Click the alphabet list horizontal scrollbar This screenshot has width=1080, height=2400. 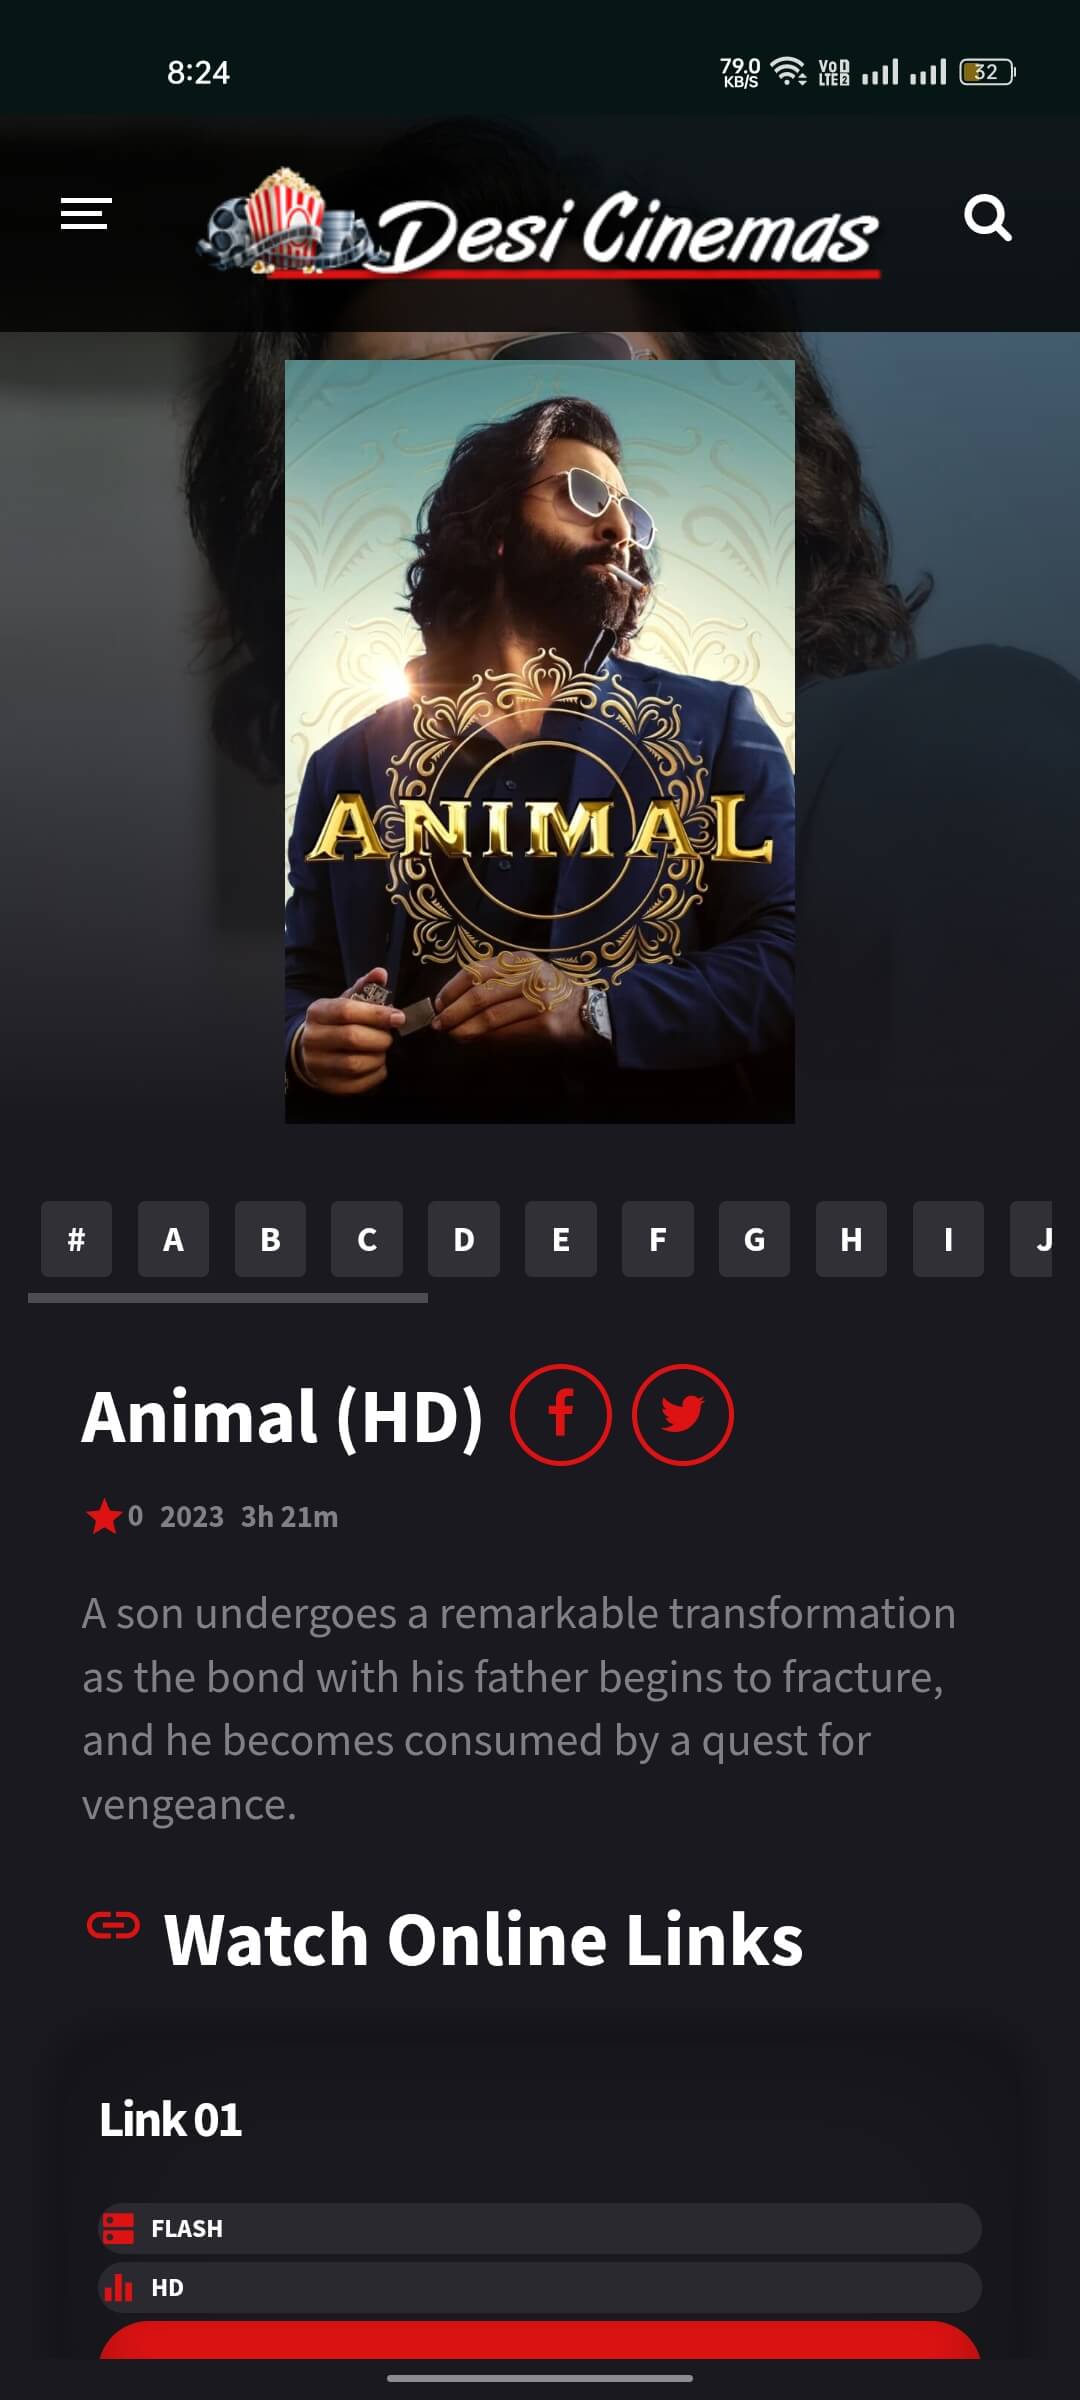pyautogui.click(x=228, y=1298)
